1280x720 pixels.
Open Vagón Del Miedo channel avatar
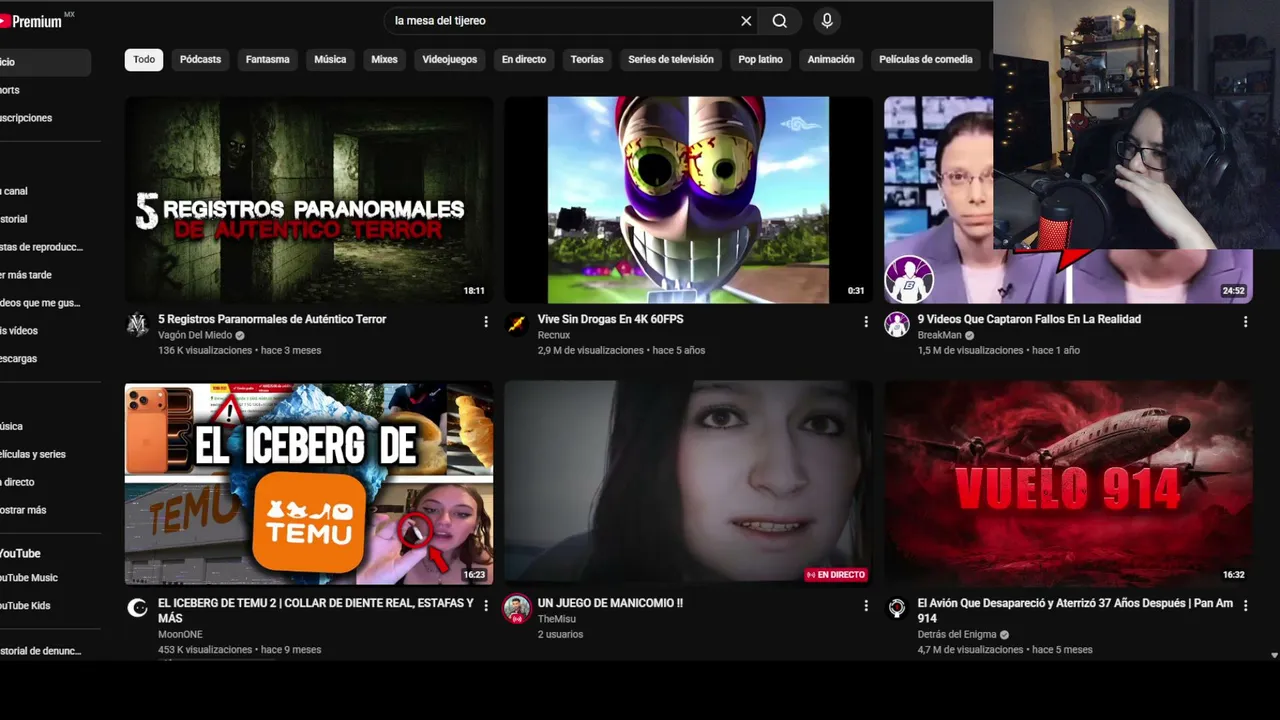[x=138, y=324]
